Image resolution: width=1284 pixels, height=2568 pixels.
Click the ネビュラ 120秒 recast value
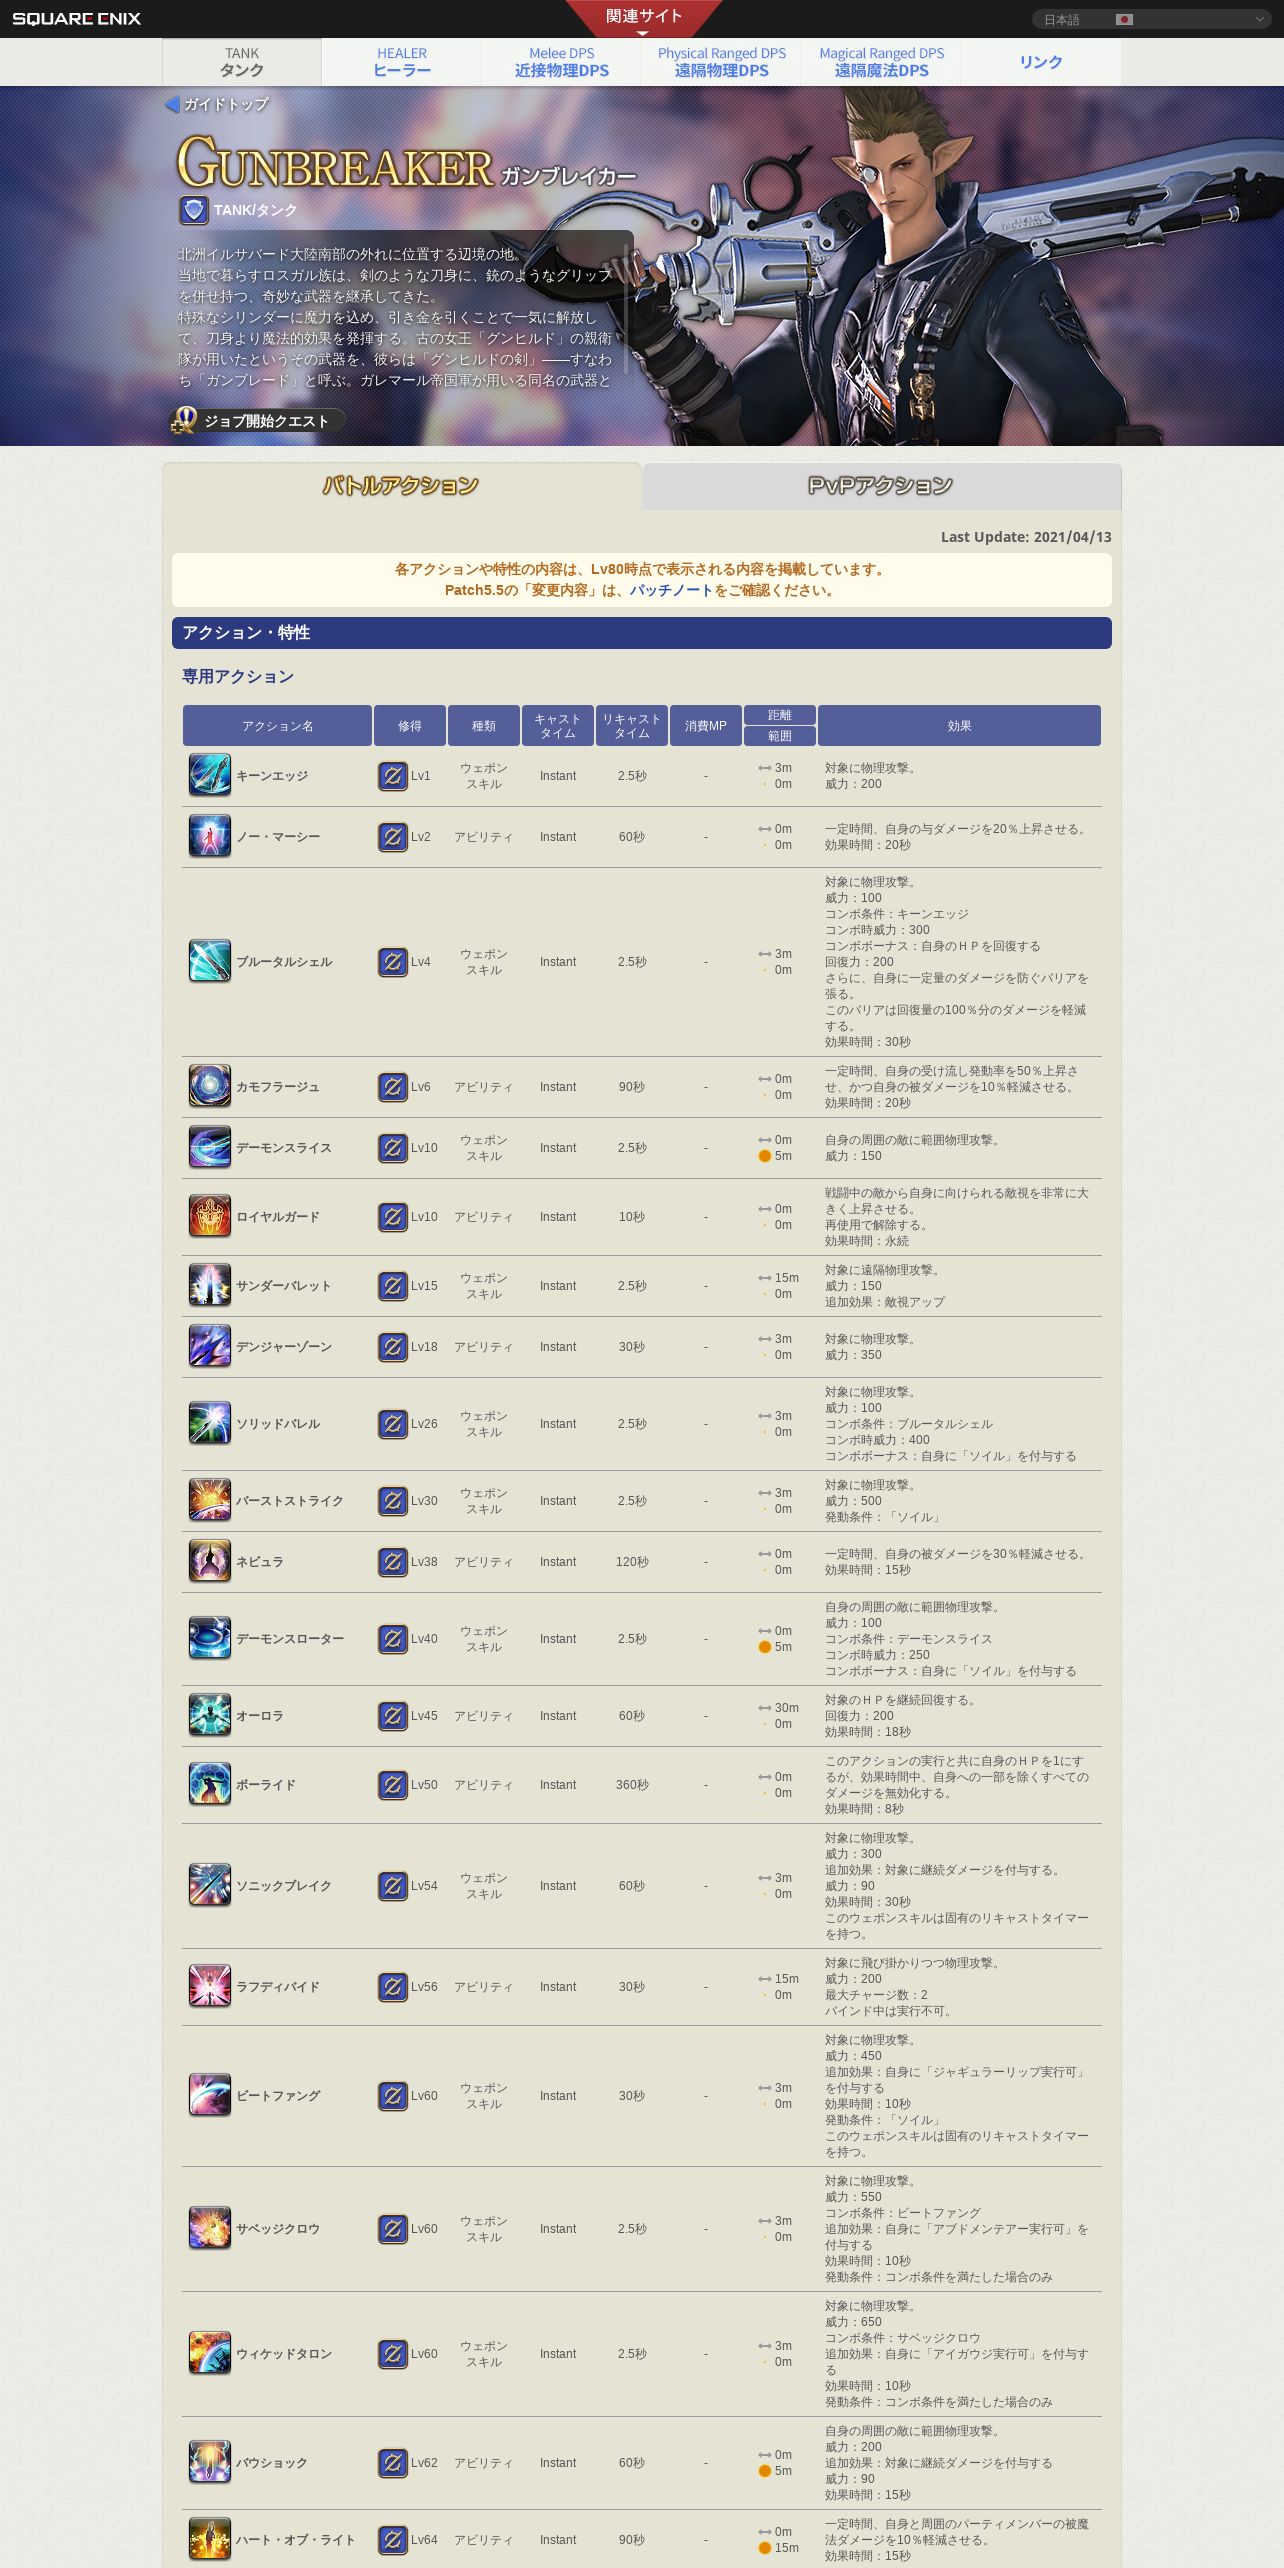(x=632, y=1562)
